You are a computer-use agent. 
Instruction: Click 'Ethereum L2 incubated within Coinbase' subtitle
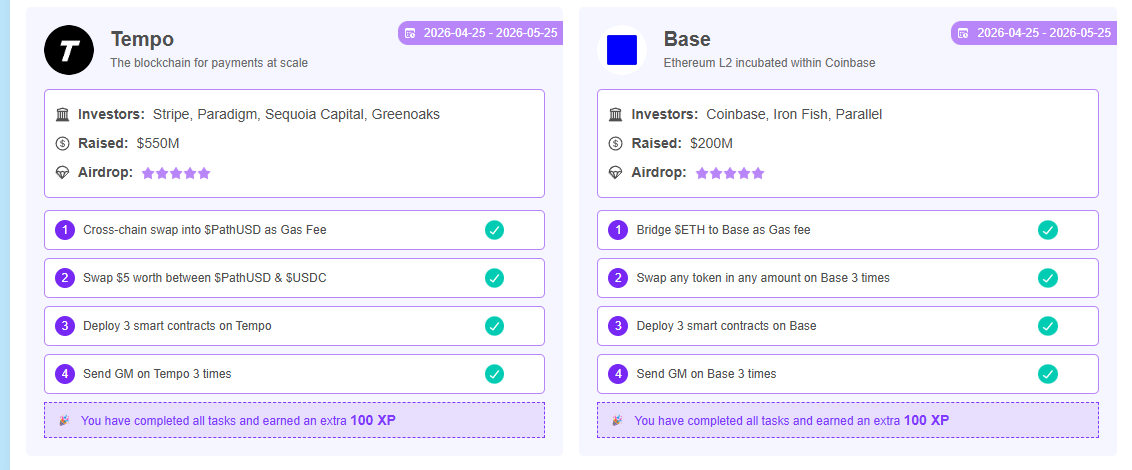(x=770, y=63)
